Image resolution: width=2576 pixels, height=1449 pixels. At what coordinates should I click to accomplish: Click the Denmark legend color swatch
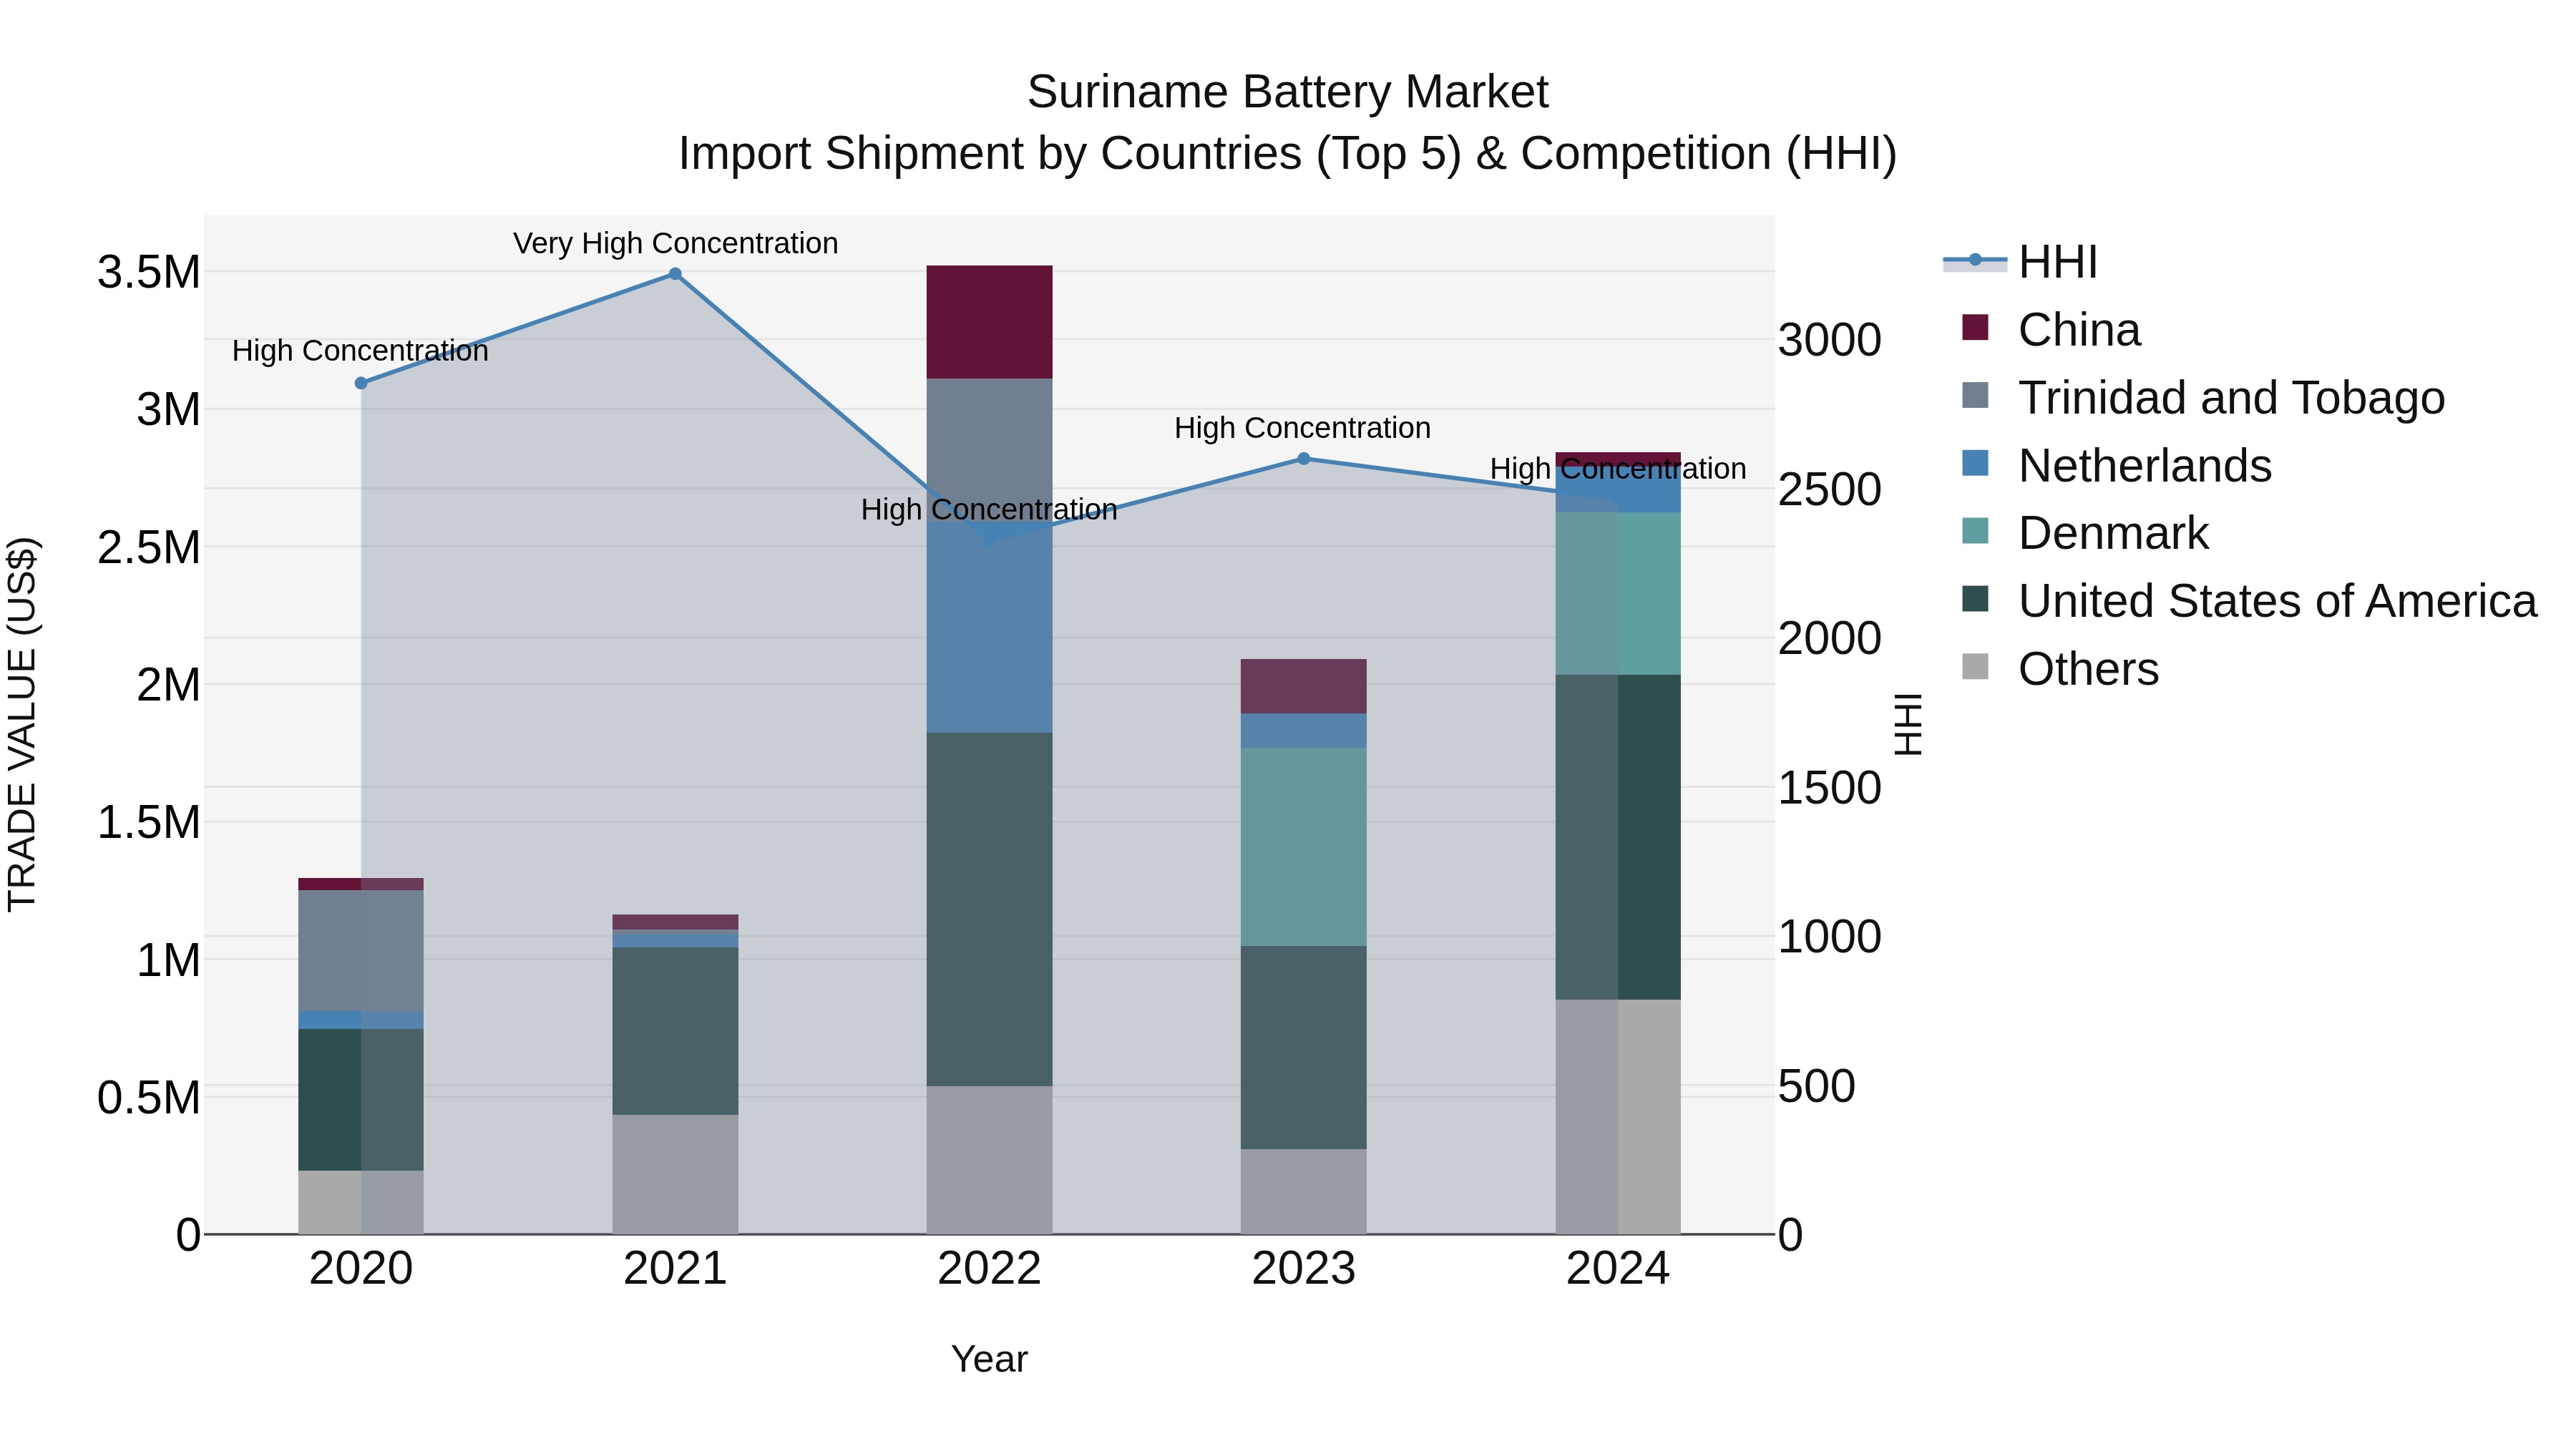(1975, 530)
